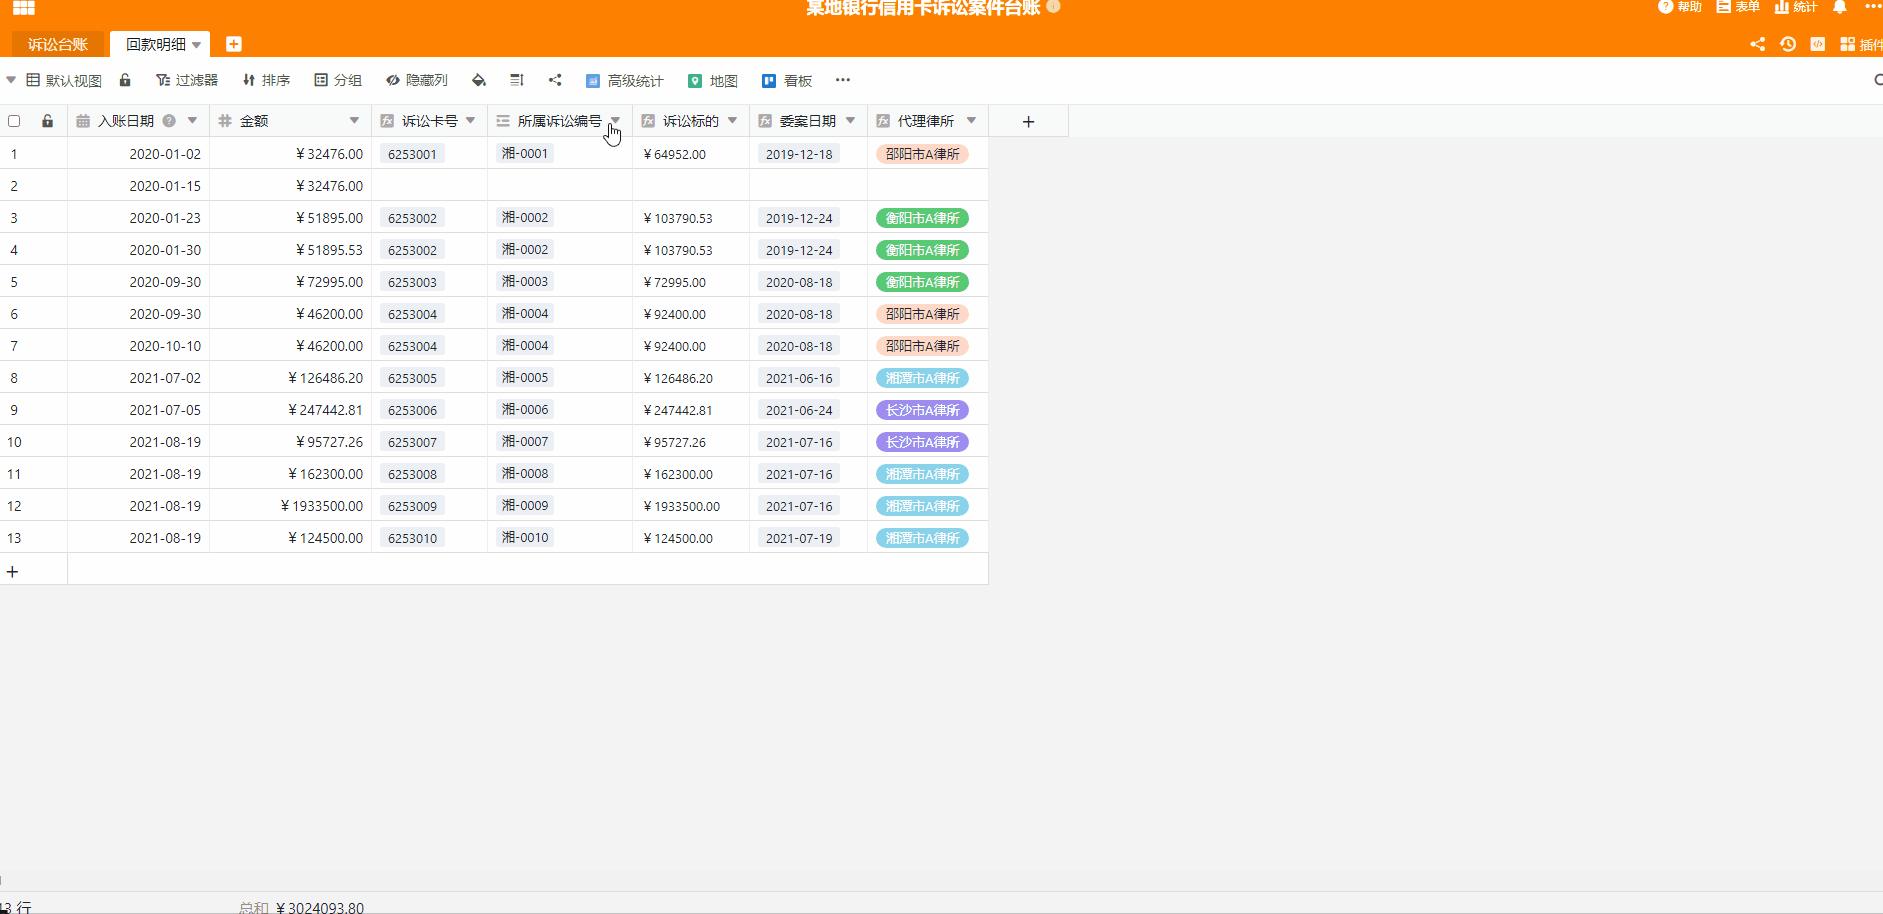Open the script icon in the header

coord(1818,44)
